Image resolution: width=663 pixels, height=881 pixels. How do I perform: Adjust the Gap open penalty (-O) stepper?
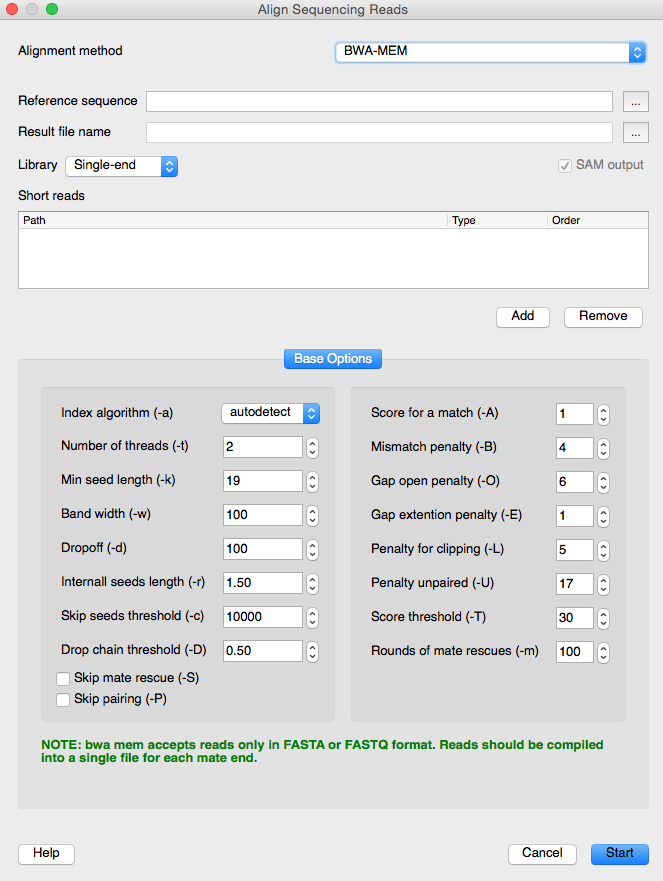pyautogui.click(x=603, y=483)
